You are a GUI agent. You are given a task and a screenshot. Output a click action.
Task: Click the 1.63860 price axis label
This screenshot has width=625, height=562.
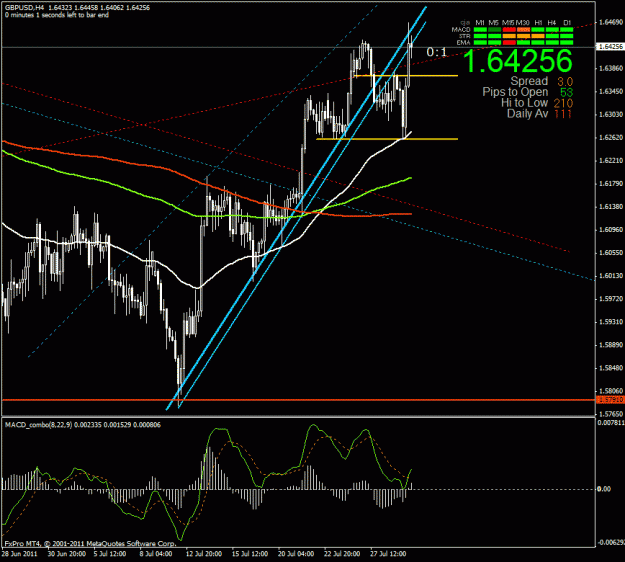[x=611, y=69]
